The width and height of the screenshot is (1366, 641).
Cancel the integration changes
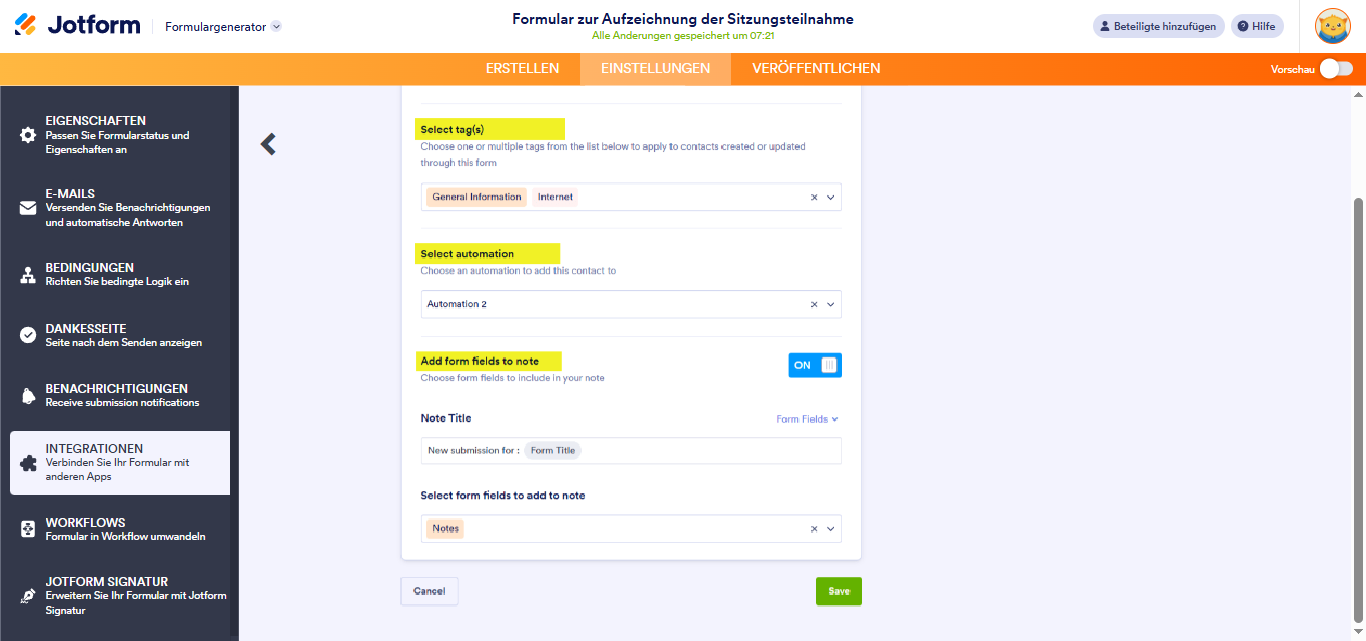(429, 590)
